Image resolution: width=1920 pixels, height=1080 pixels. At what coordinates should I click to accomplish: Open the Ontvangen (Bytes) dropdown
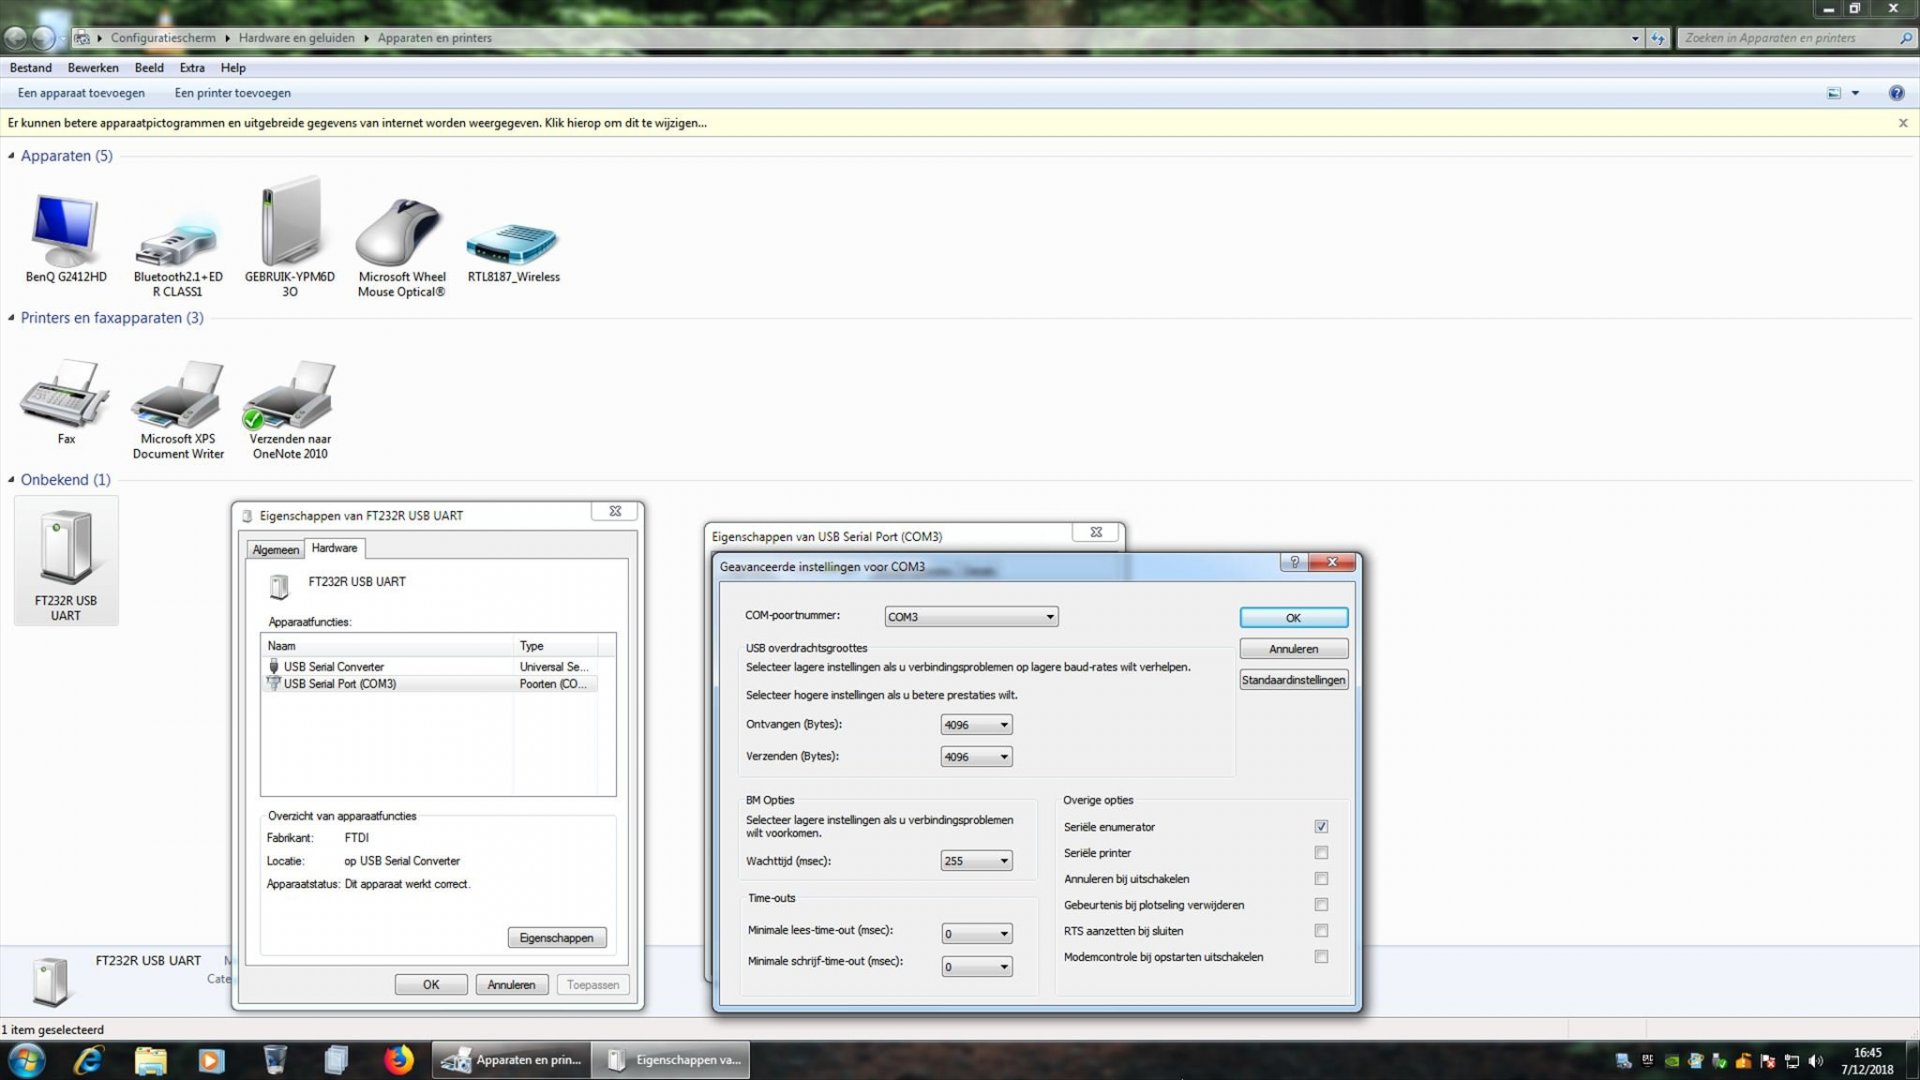pos(1003,724)
